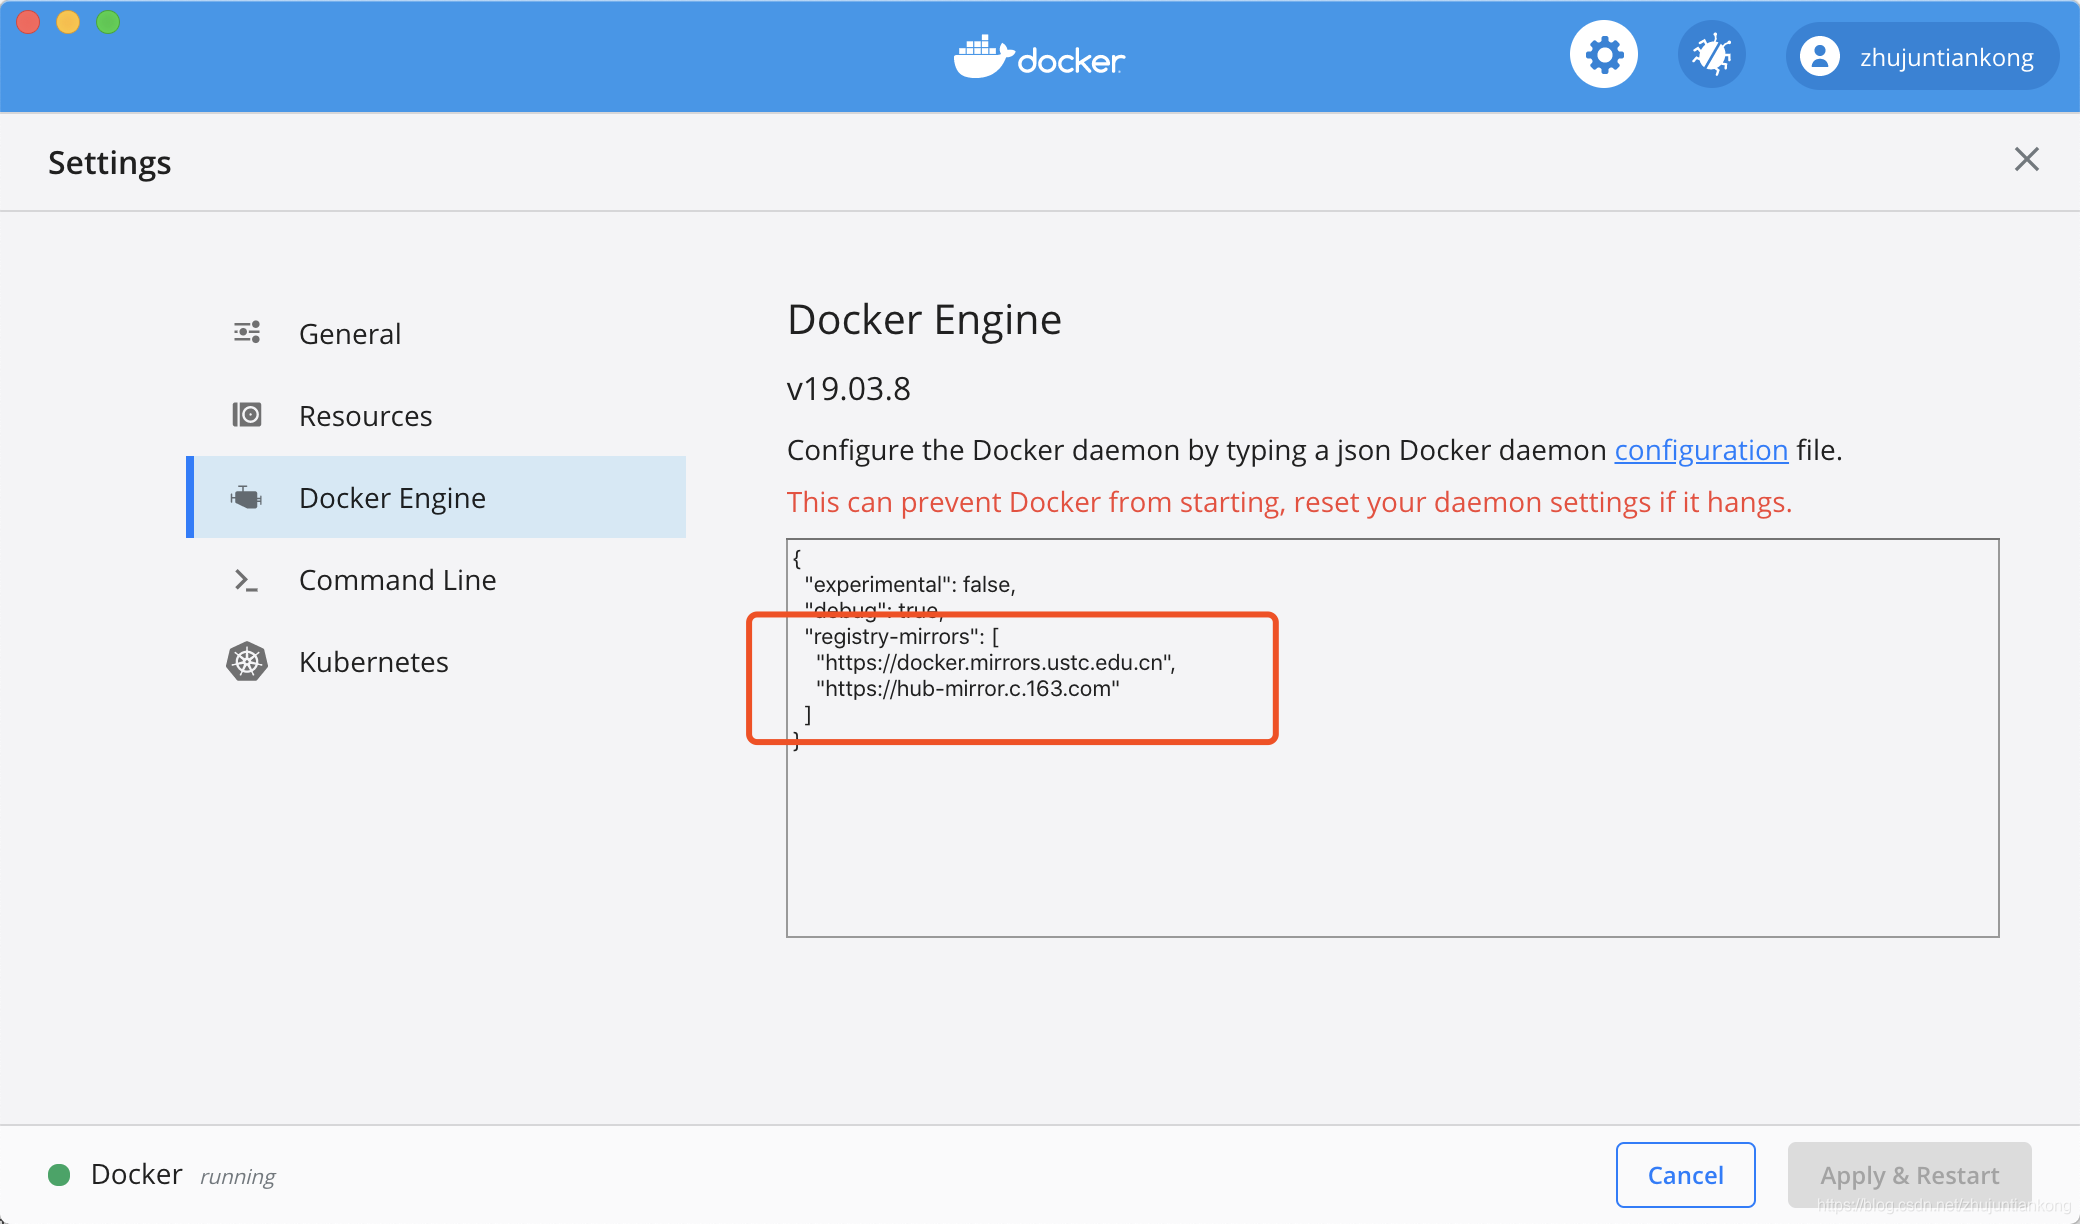The image size is (2080, 1224).
Task: Click the Docker running status label
Action: tap(136, 1173)
